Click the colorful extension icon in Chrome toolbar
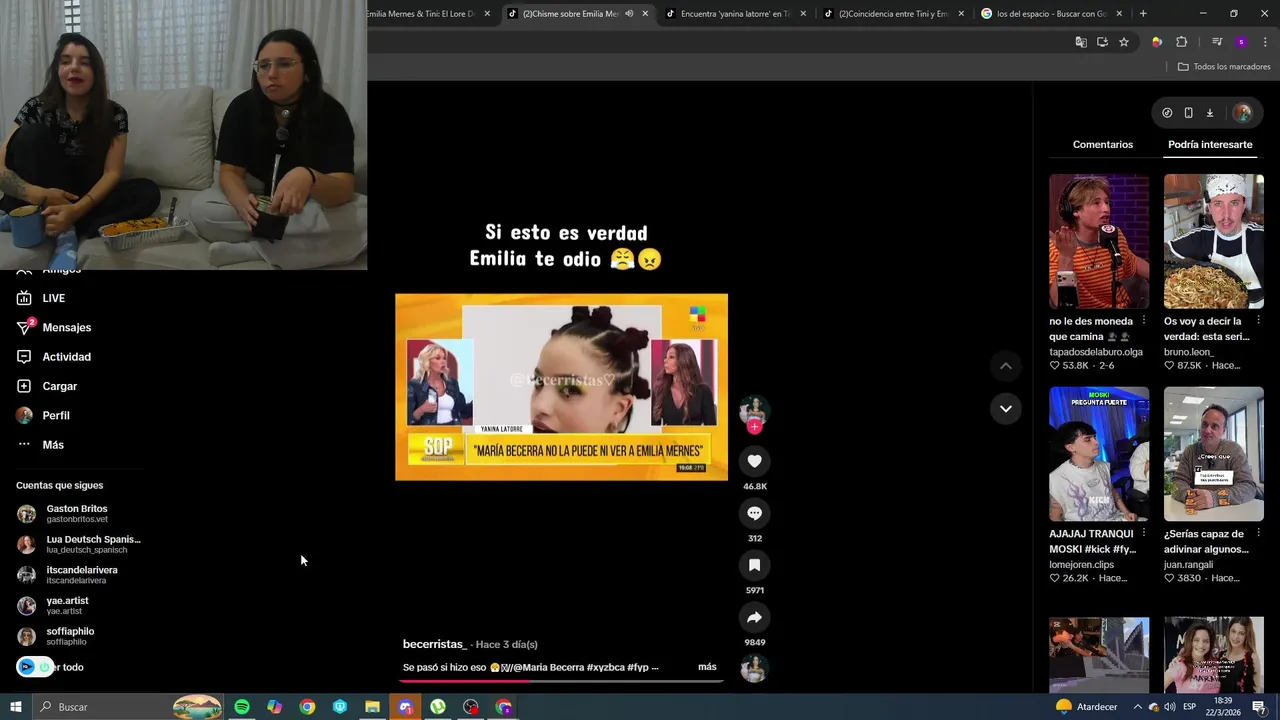Image resolution: width=1280 pixels, height=720 pixels. click(1157, 42)
